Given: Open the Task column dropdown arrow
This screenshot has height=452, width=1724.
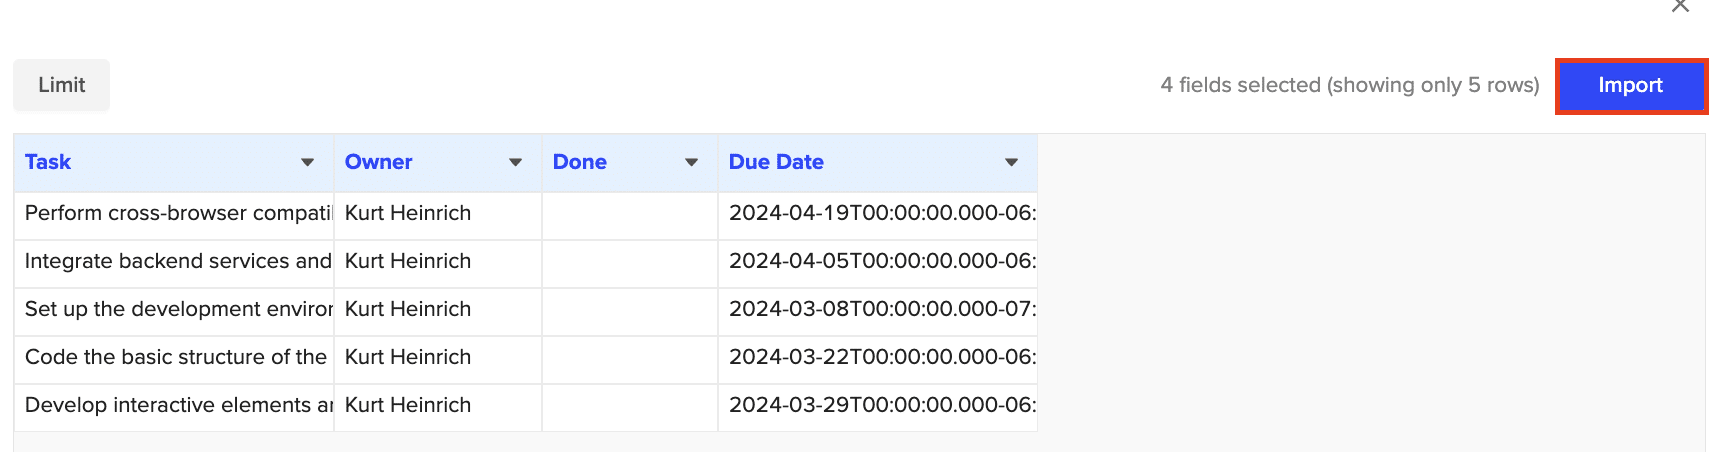Looking at the screenshot, I should [307, 163].
